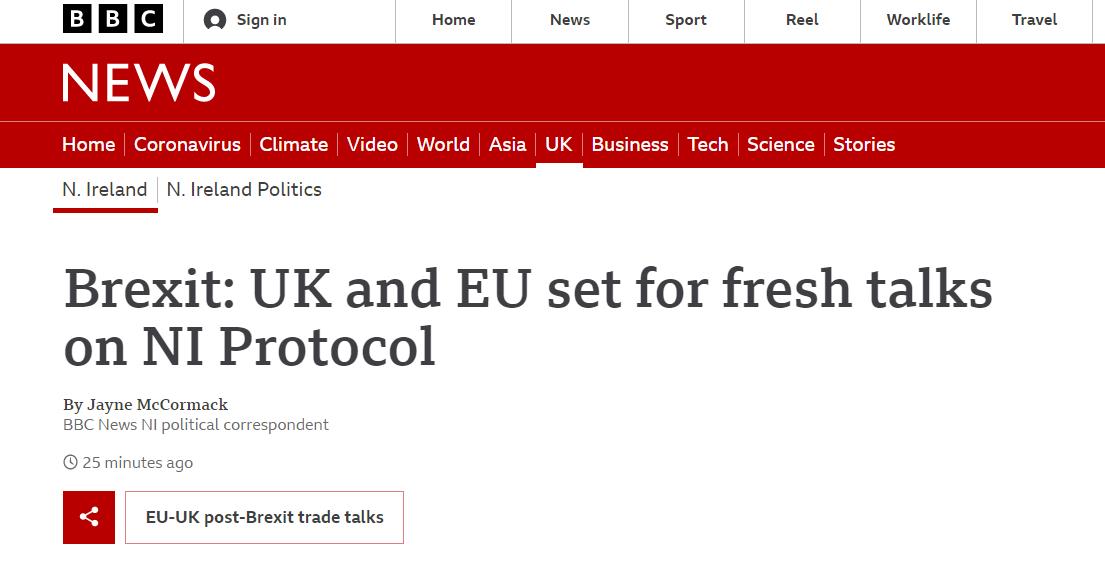
Task: Go to Reel in top navigation
Action: coord(802,20)
